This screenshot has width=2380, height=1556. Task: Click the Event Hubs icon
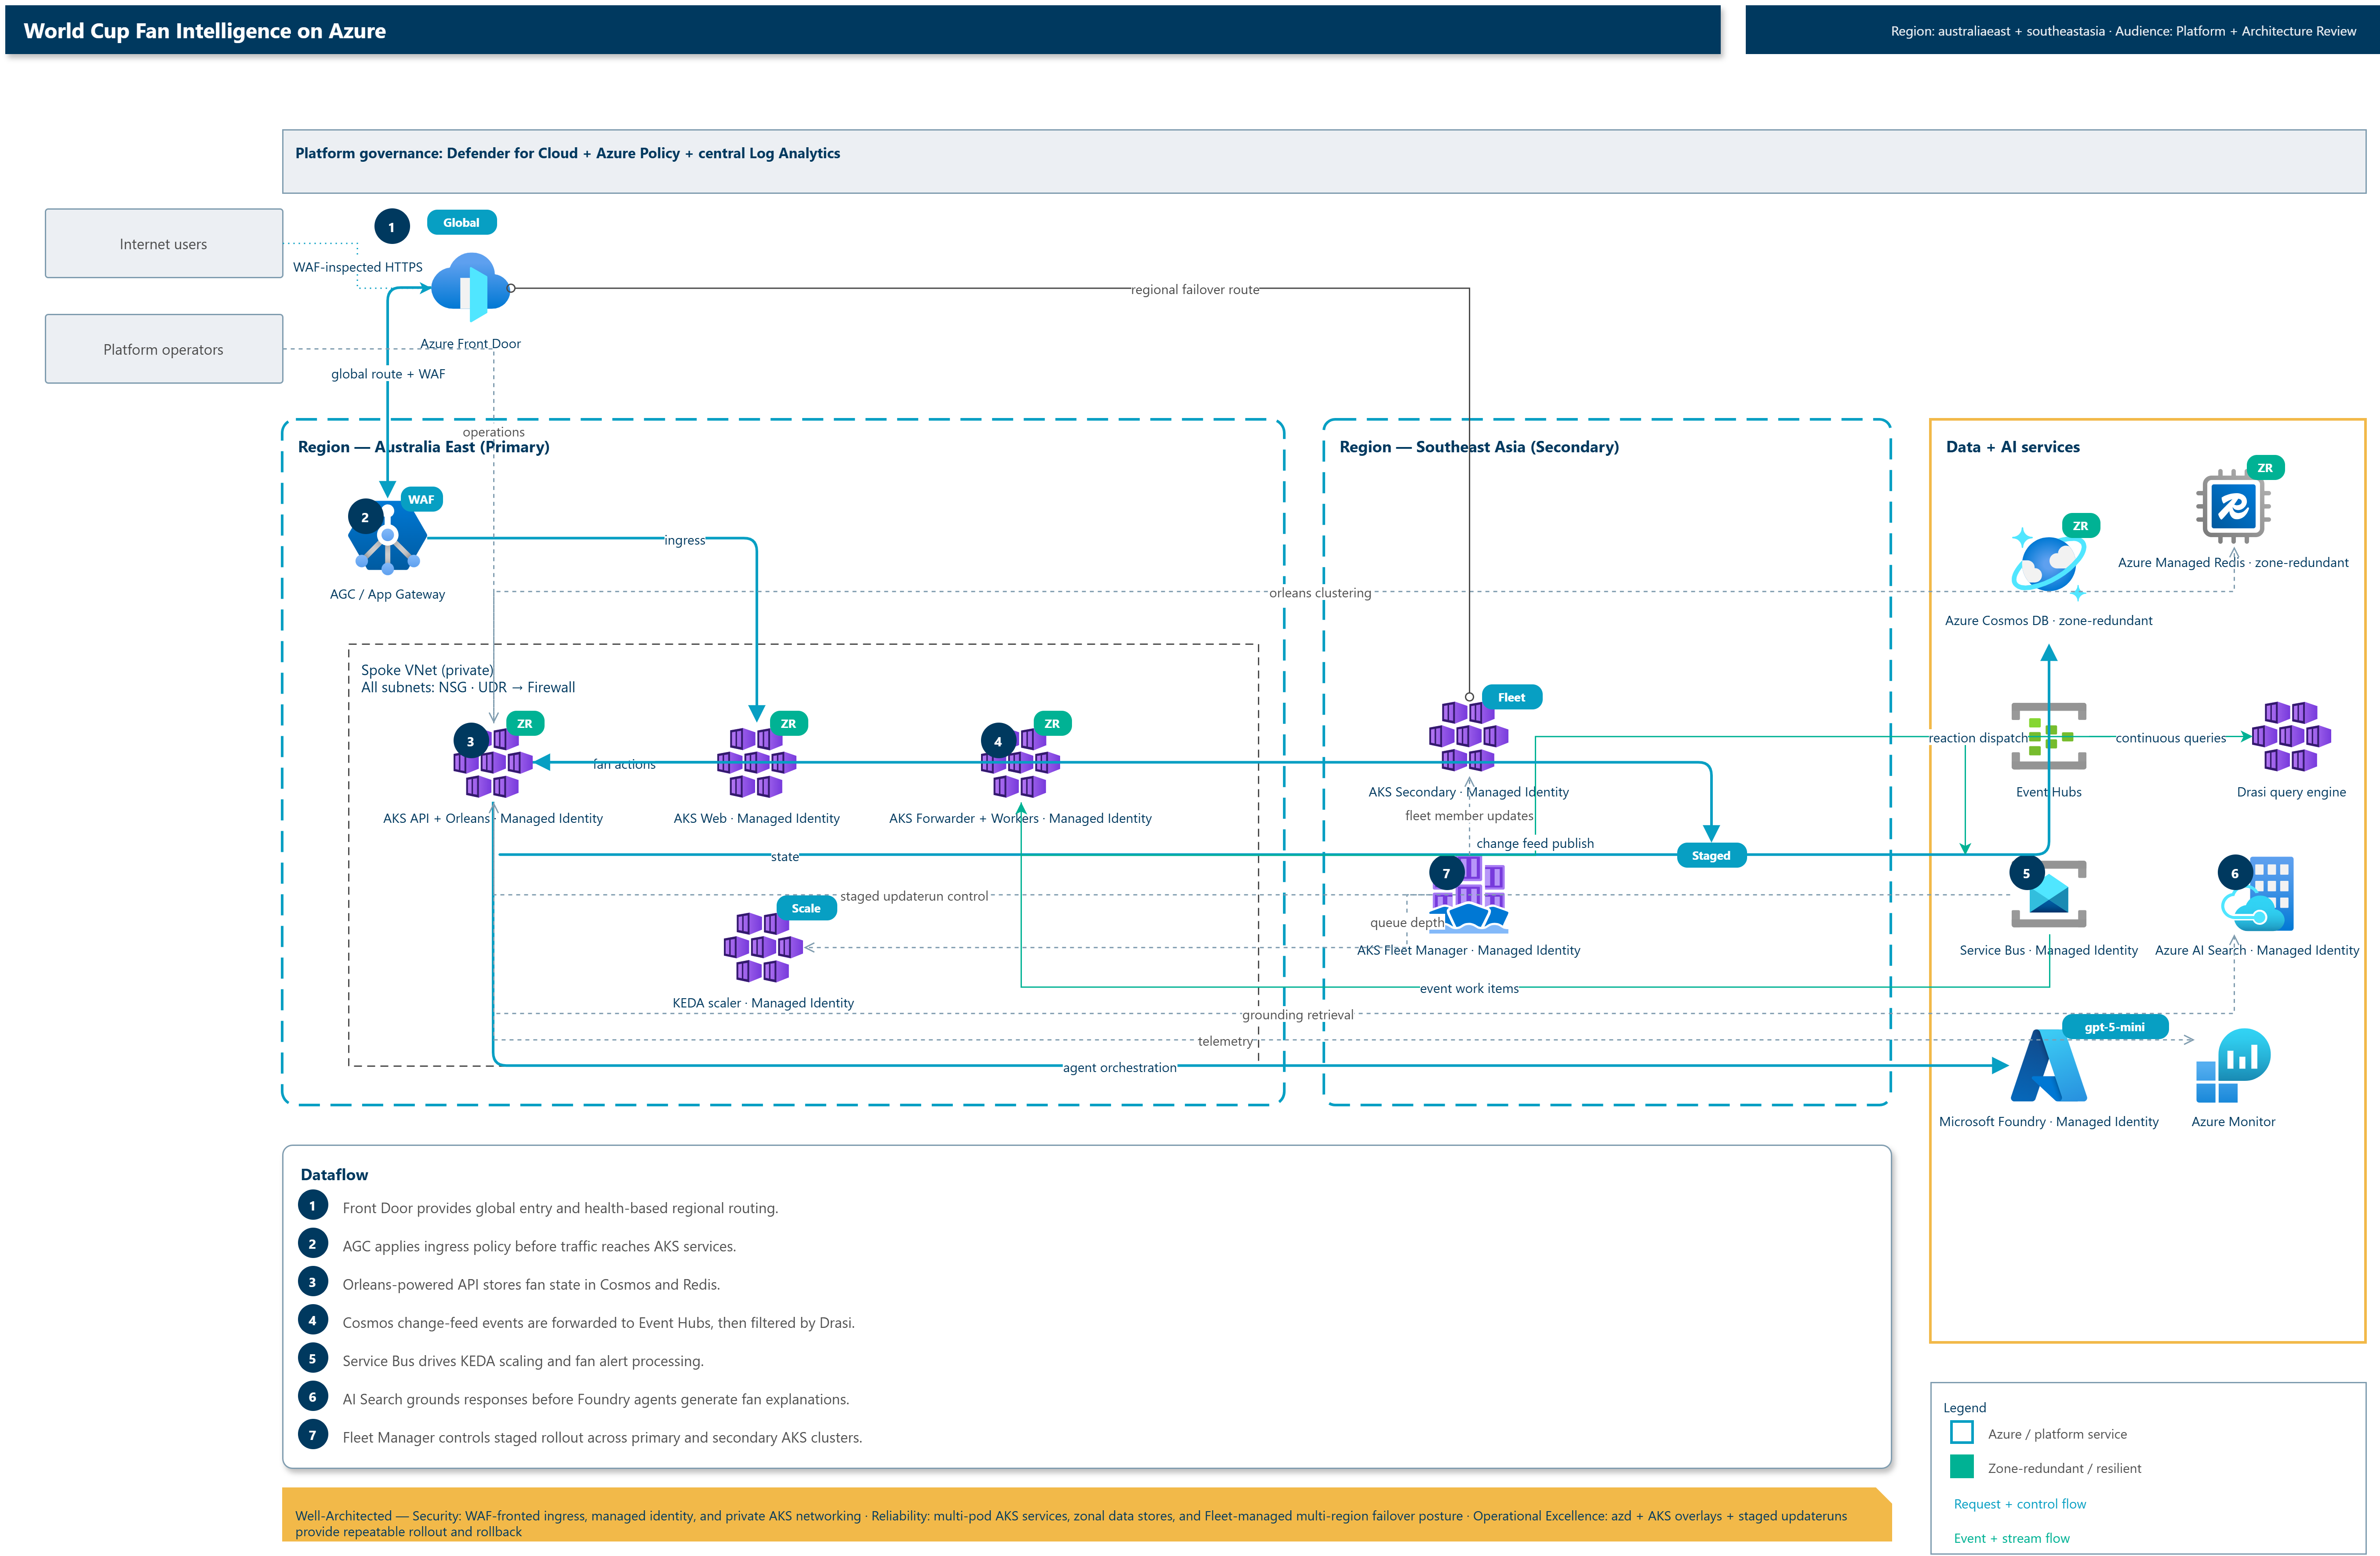click(x=2049, y=736)
